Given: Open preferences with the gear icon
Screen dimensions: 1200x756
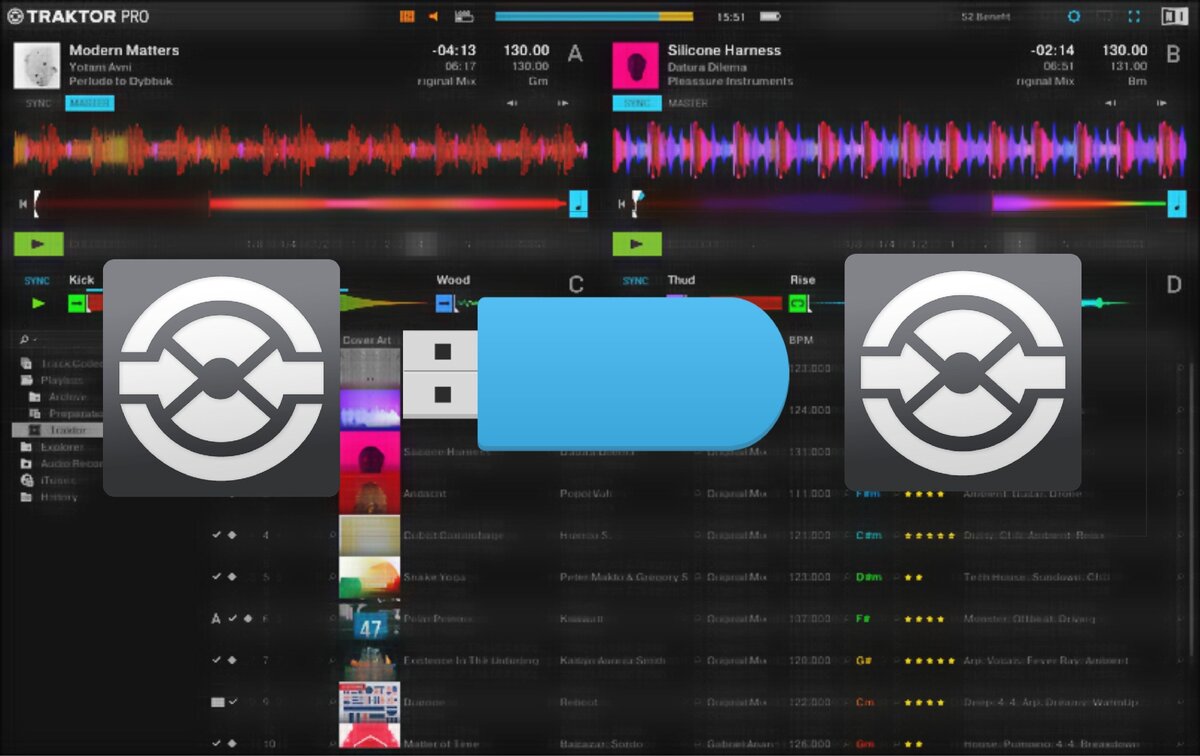Looking at the screenshot, I should [x=1074, y=17].
